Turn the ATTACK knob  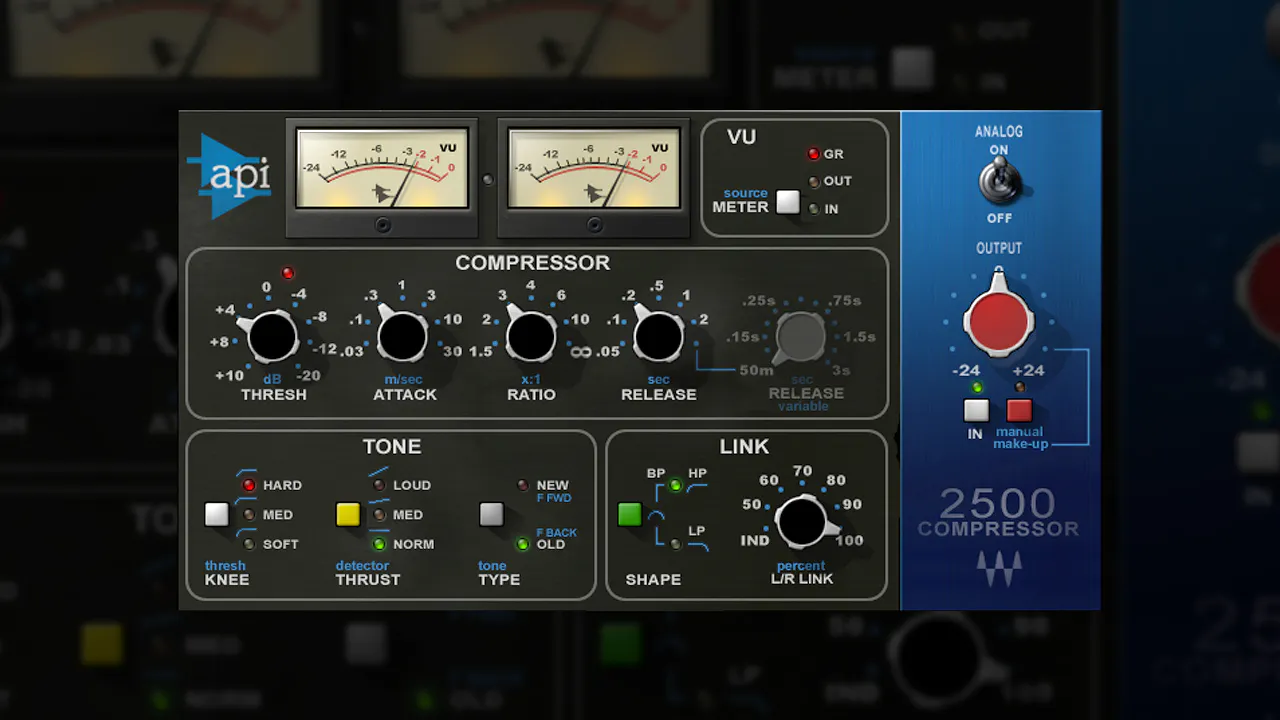tap(401, 338)
